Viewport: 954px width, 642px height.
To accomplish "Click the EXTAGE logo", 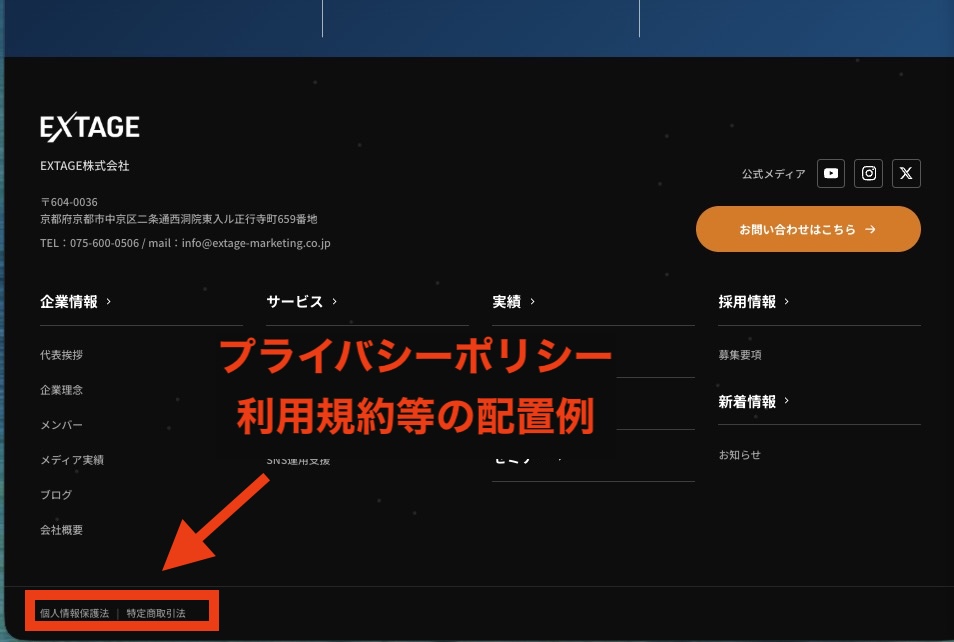I will tap(89, 127).
